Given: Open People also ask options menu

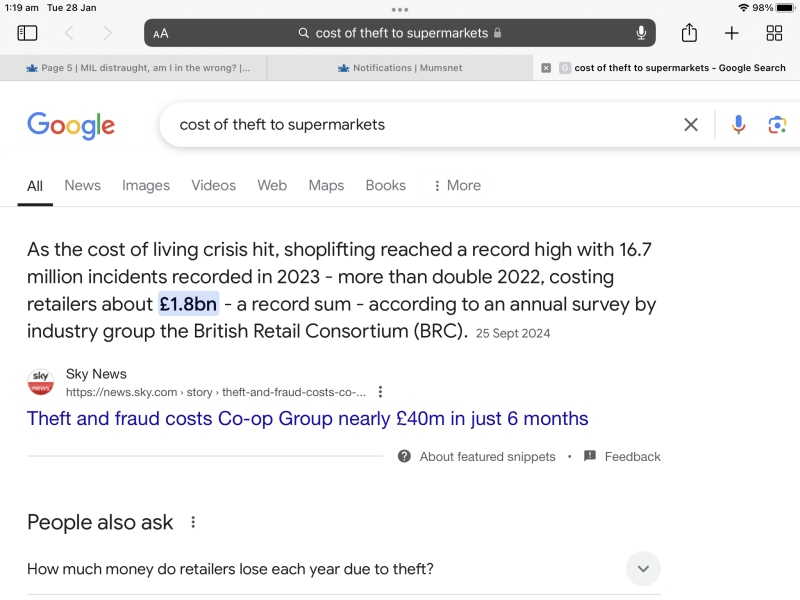Looking at the screenshot, I should coord(193,522).
